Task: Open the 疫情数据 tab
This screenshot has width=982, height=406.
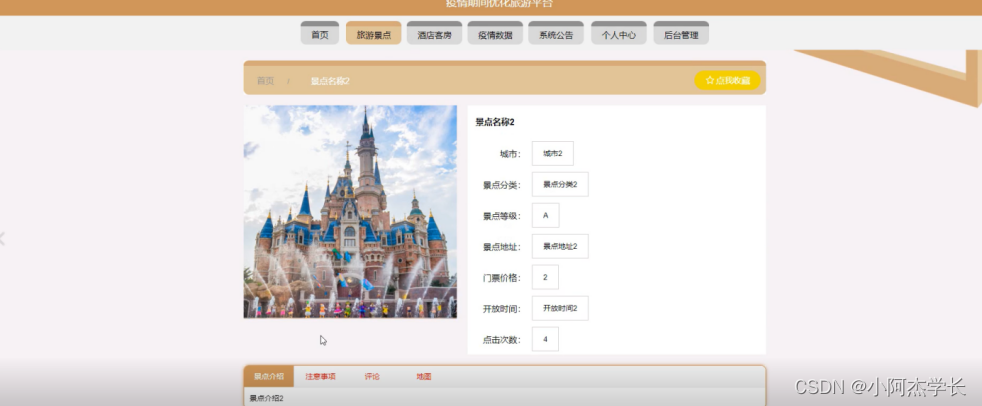Action: pyautogui.click(x=495, y=34)
